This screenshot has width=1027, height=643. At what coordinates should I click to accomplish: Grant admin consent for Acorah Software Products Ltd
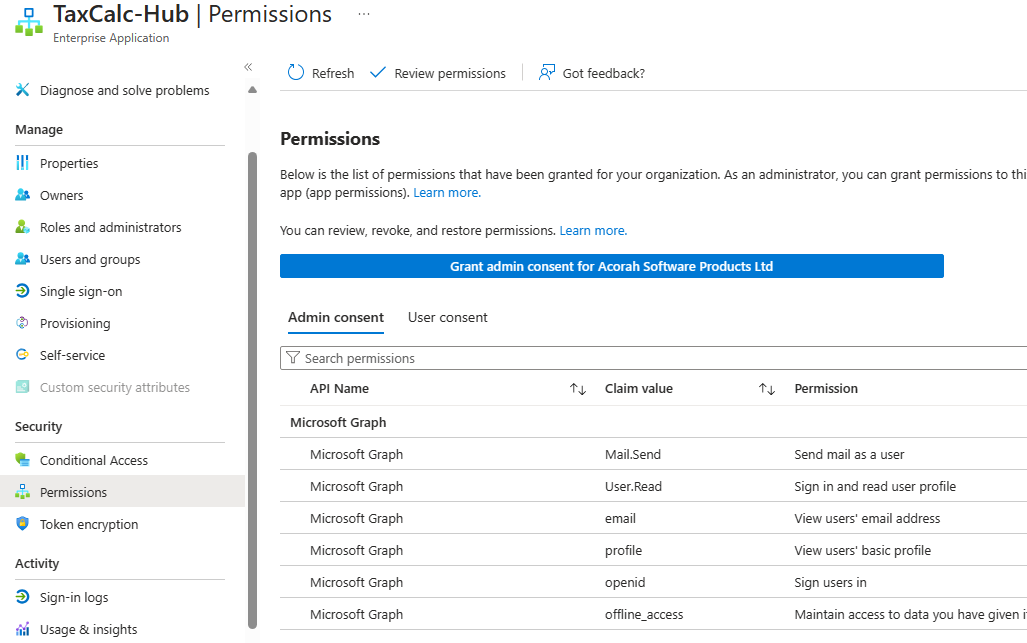point(611,266)
